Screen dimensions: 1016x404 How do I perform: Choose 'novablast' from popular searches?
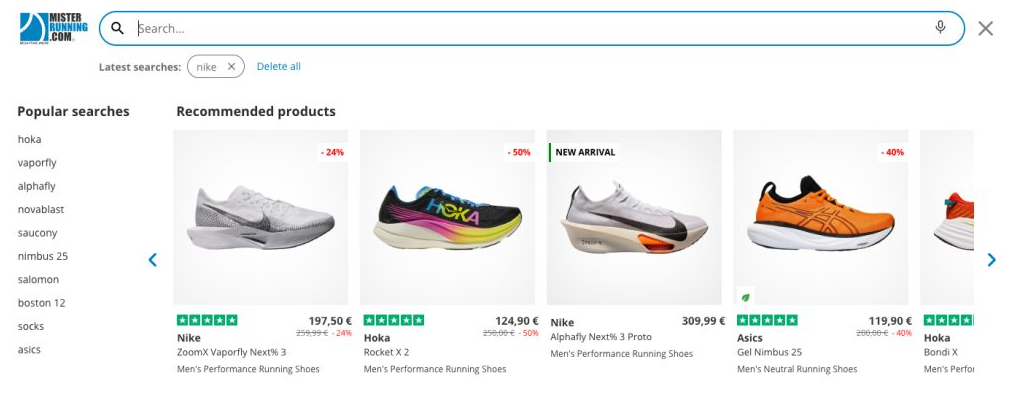click(x=41, y=209)
